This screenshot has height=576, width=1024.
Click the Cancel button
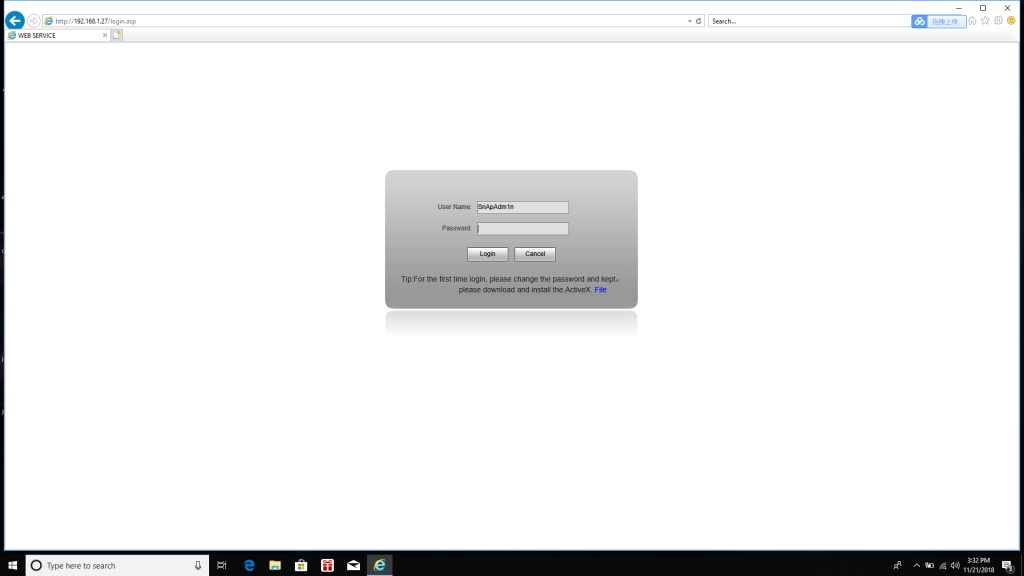(x=535, y=254)
